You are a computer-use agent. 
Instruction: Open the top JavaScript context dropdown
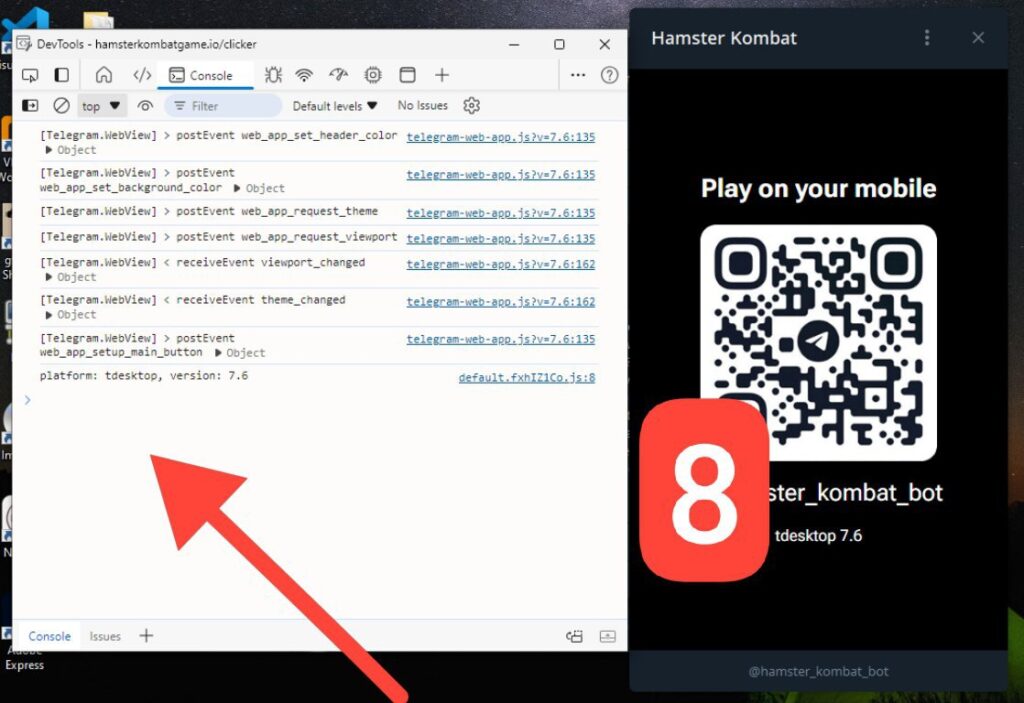(101, 106)
